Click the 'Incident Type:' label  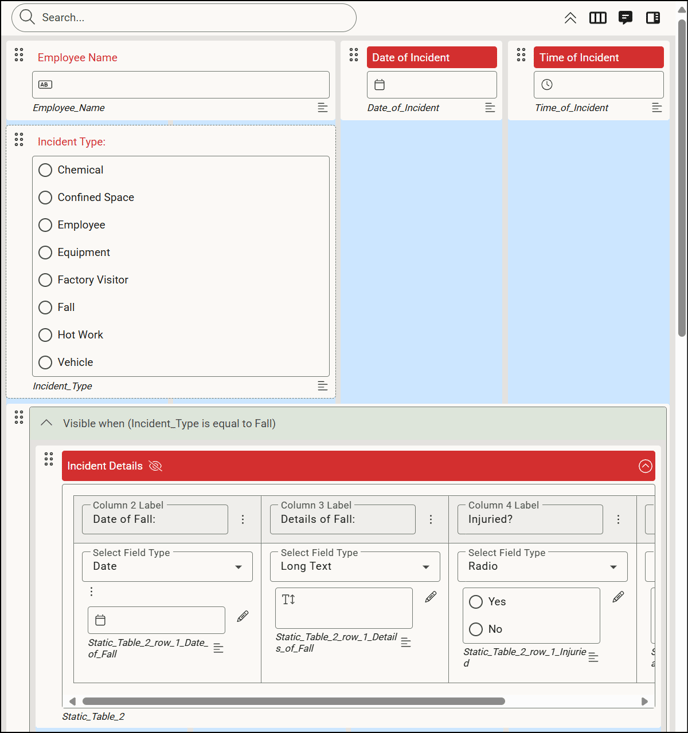coord(72,142)
